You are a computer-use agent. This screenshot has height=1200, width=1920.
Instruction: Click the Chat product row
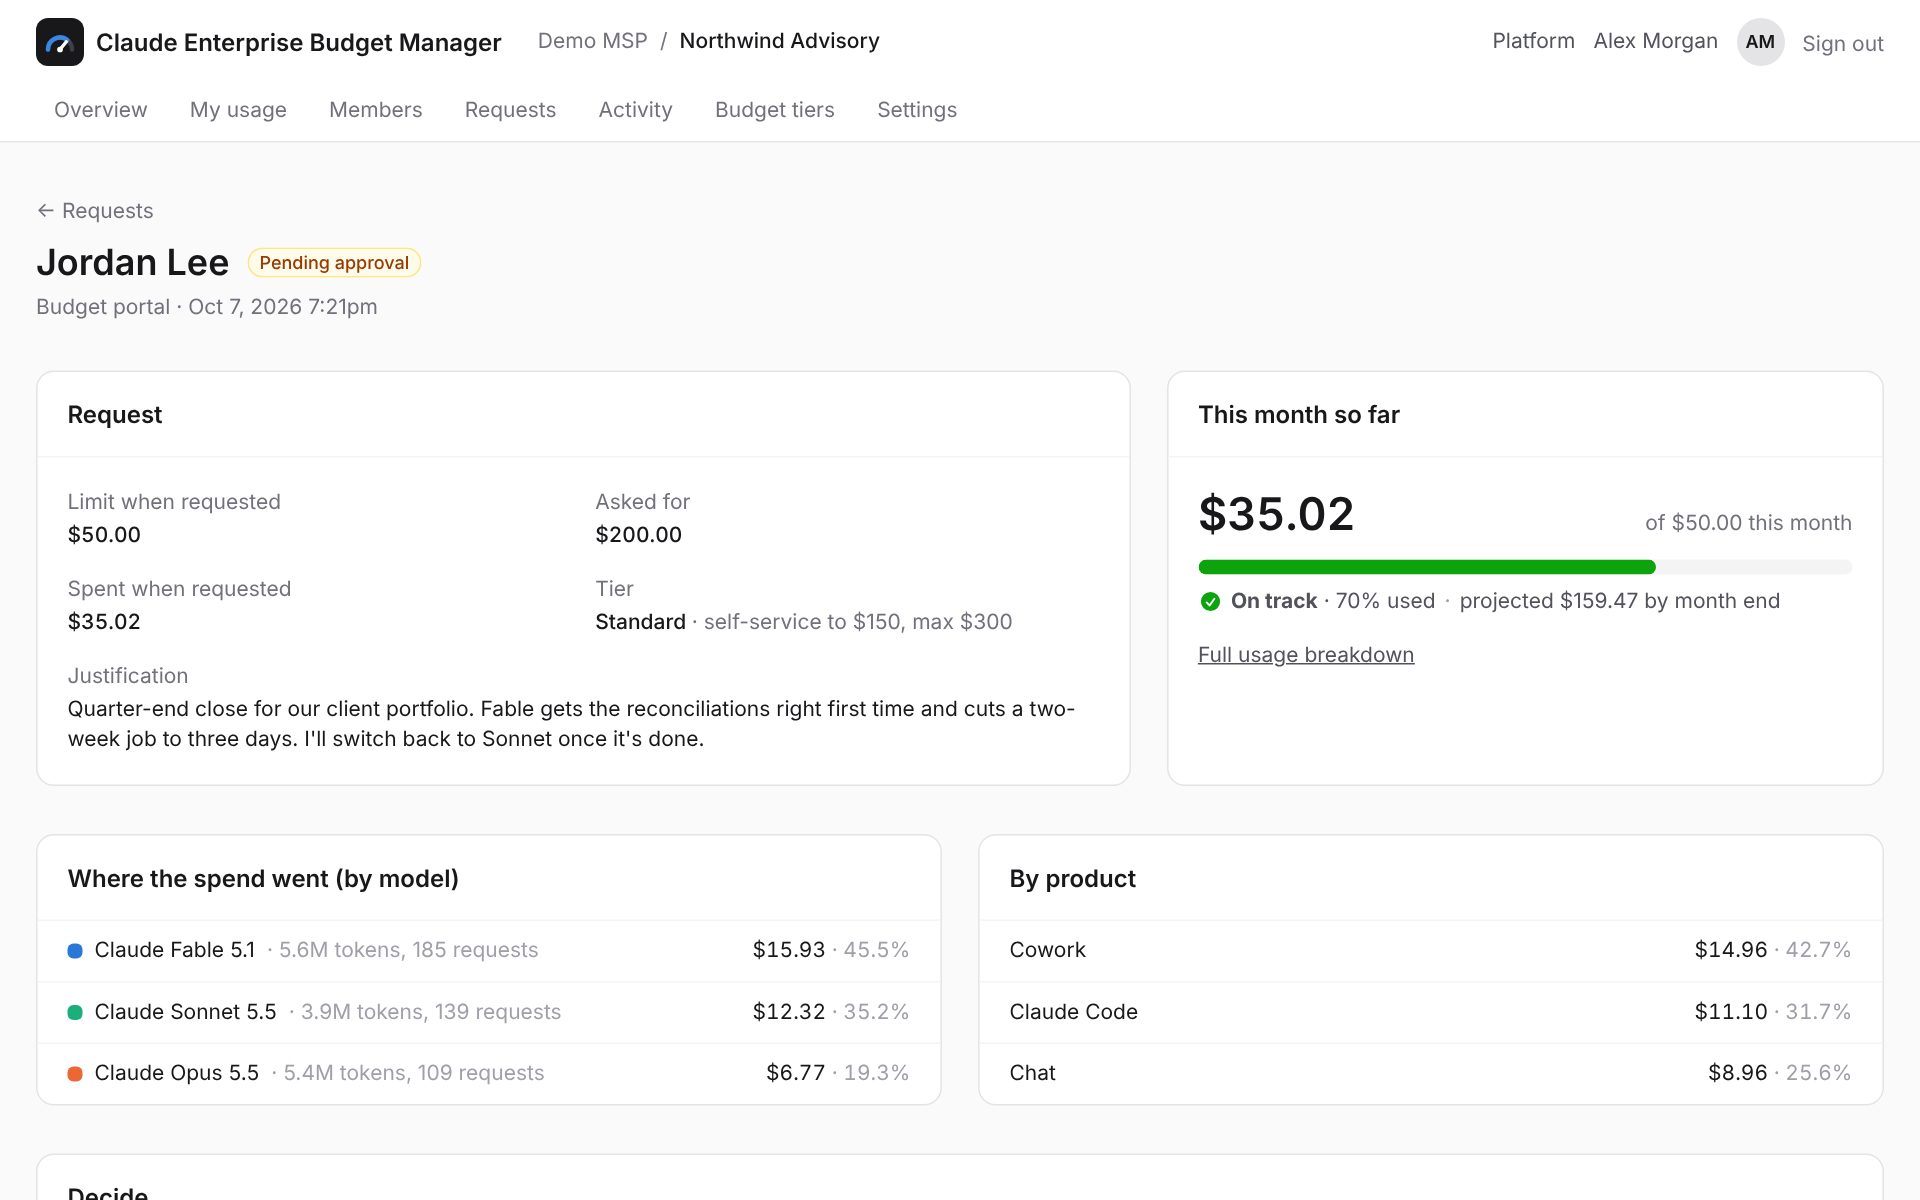(x=1430, y=1073)
